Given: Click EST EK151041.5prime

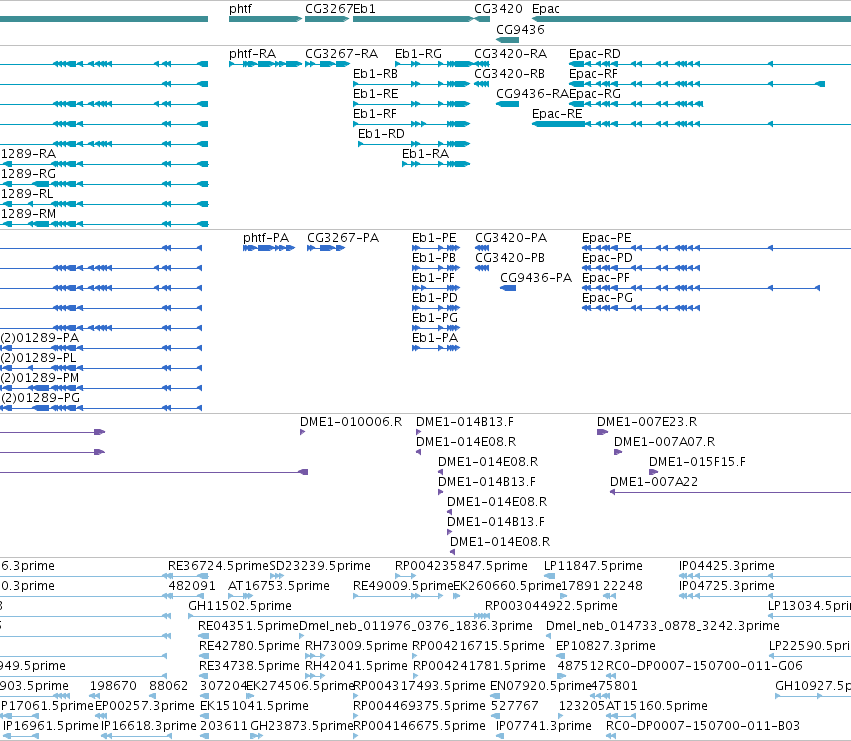Looking at the screenshot, I should (x=205, y=716).
